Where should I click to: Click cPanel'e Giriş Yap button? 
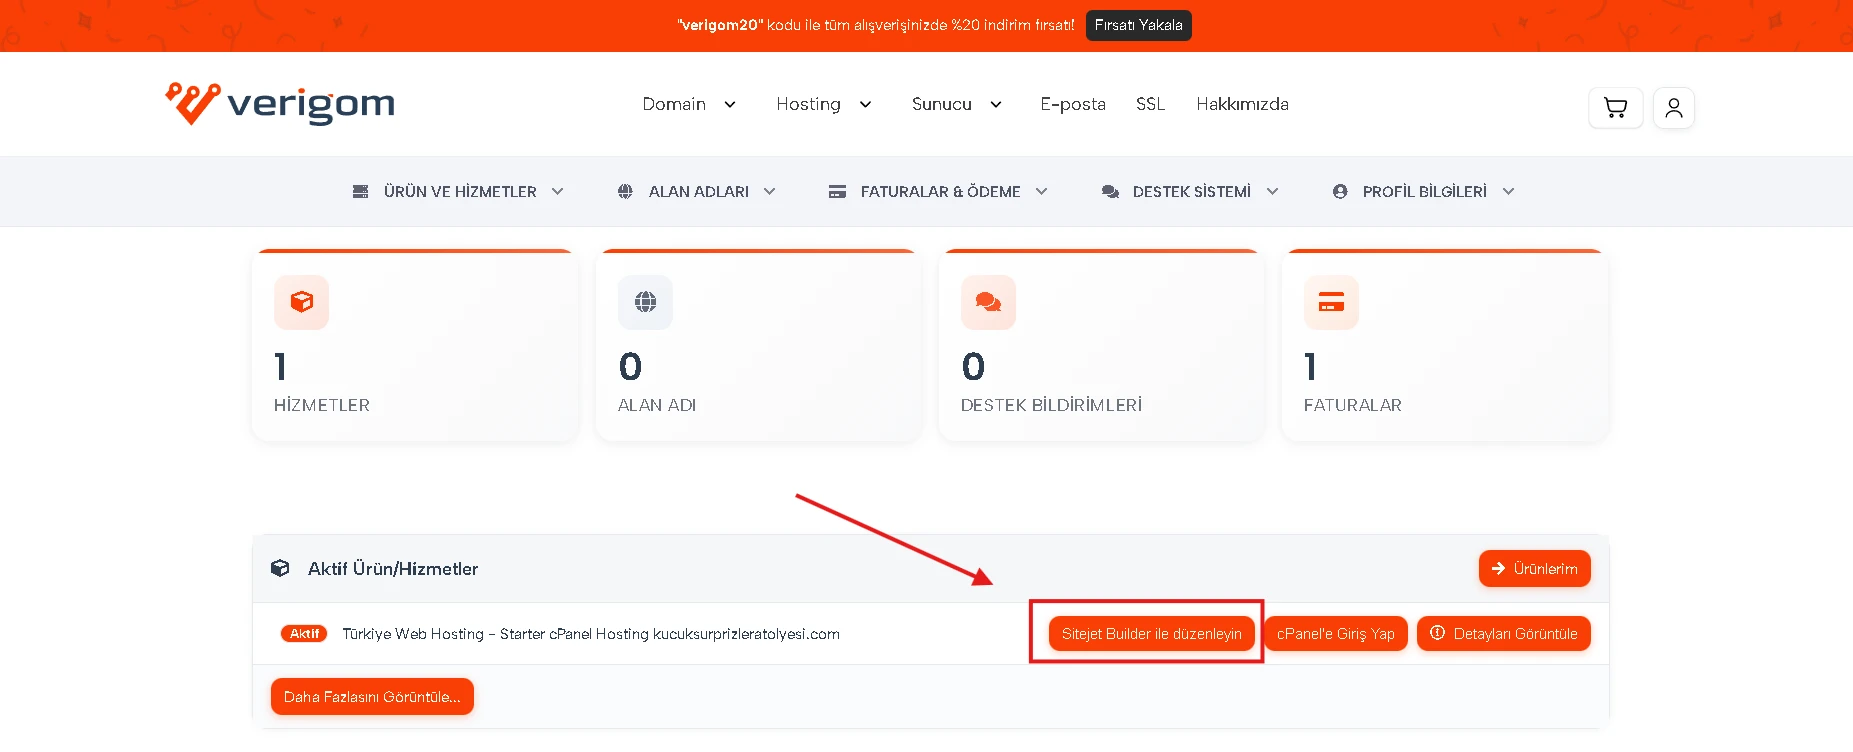pos(1336,633)
